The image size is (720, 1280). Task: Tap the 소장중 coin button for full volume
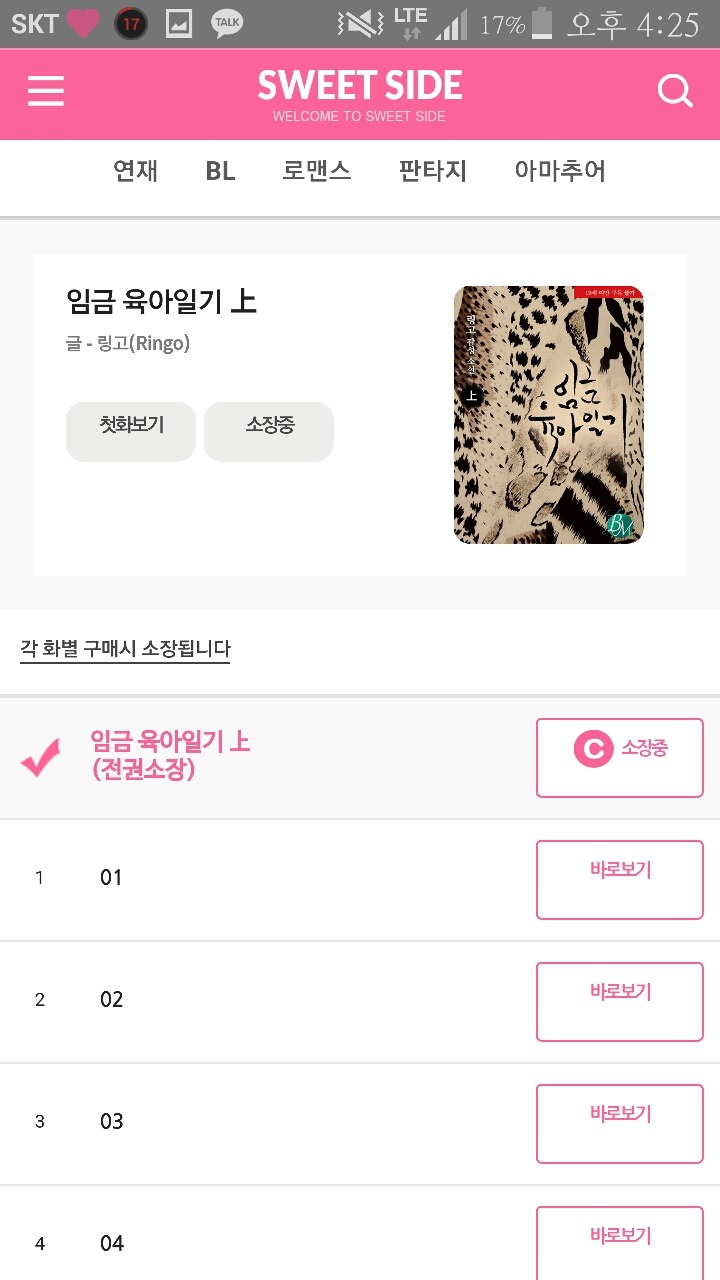pos(620,758)
